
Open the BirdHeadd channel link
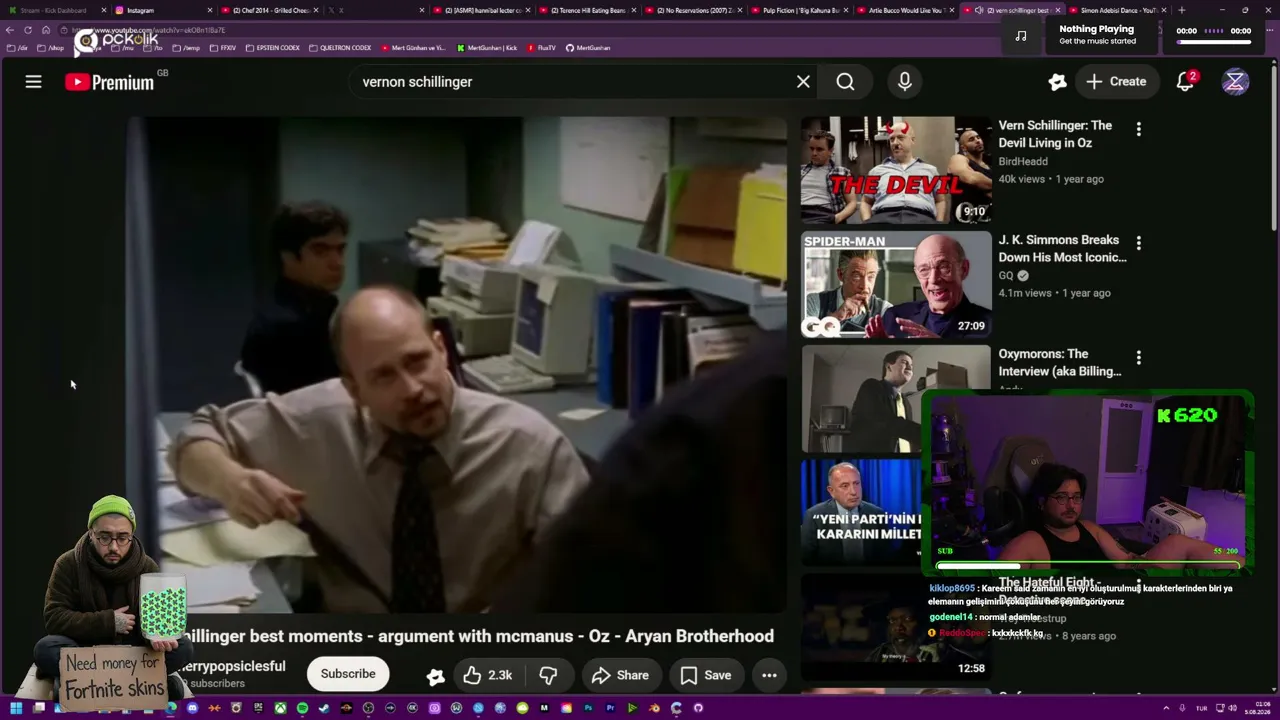point(1023,161)
